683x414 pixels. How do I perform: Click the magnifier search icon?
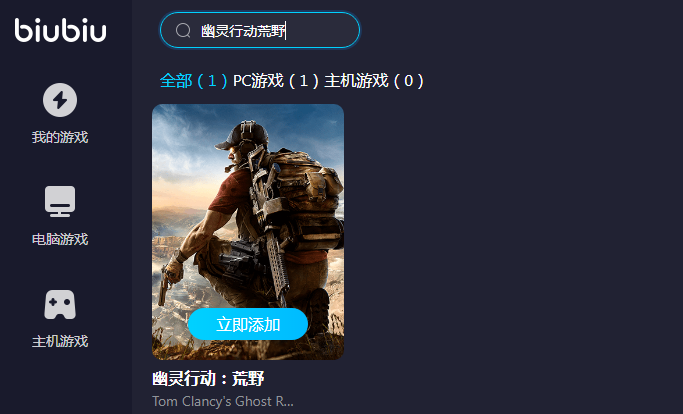click(x=183, y=31)
